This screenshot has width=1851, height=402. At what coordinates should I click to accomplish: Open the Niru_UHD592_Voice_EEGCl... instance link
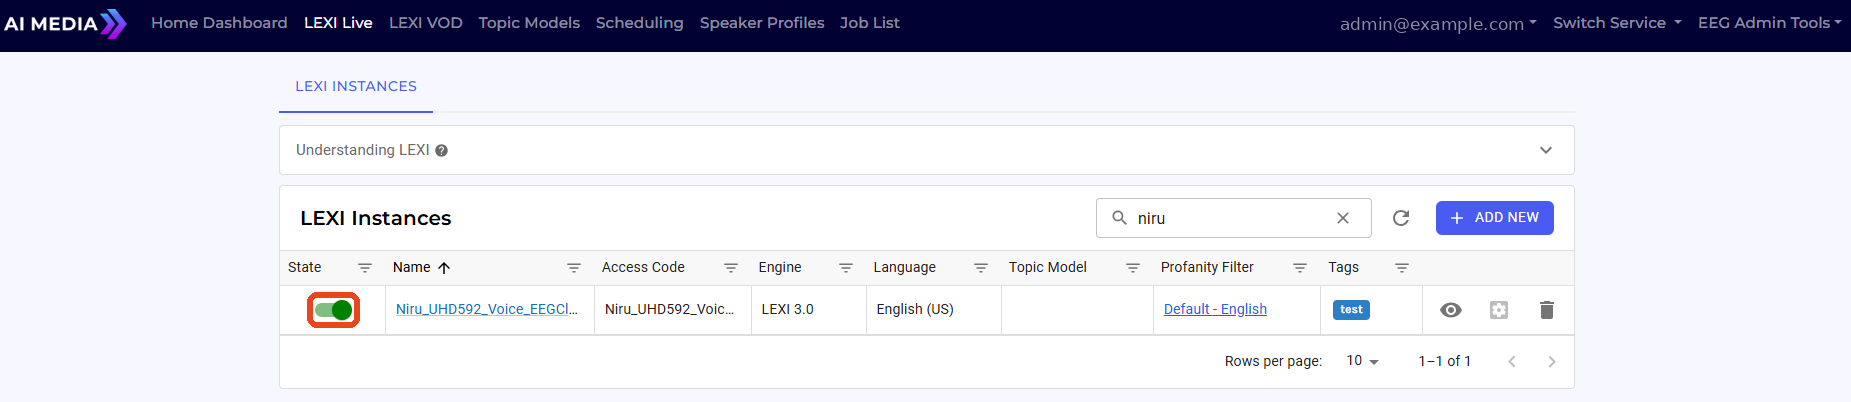[x=487, y=310]
